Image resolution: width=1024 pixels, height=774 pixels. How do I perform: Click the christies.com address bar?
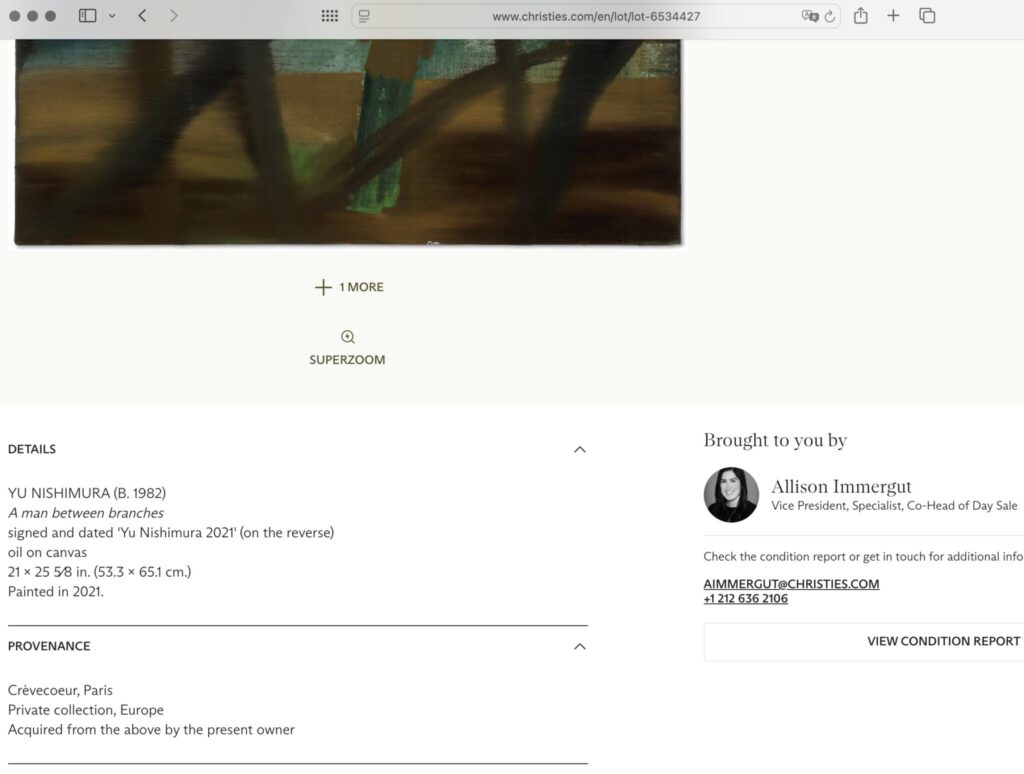(596, 16)
